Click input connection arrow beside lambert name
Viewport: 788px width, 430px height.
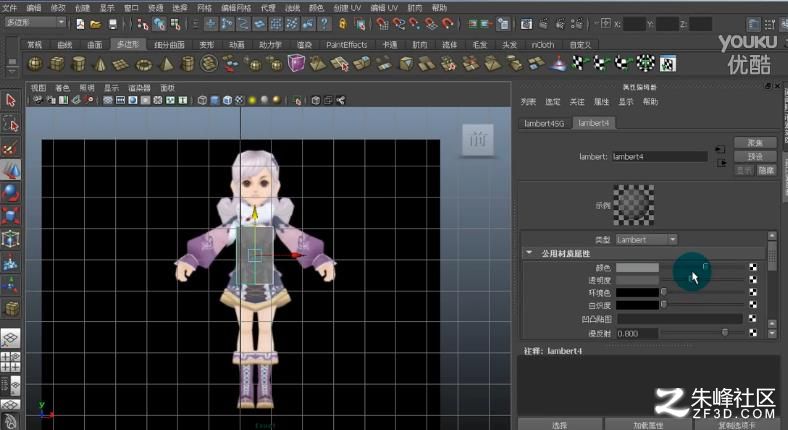click(721, 149)
